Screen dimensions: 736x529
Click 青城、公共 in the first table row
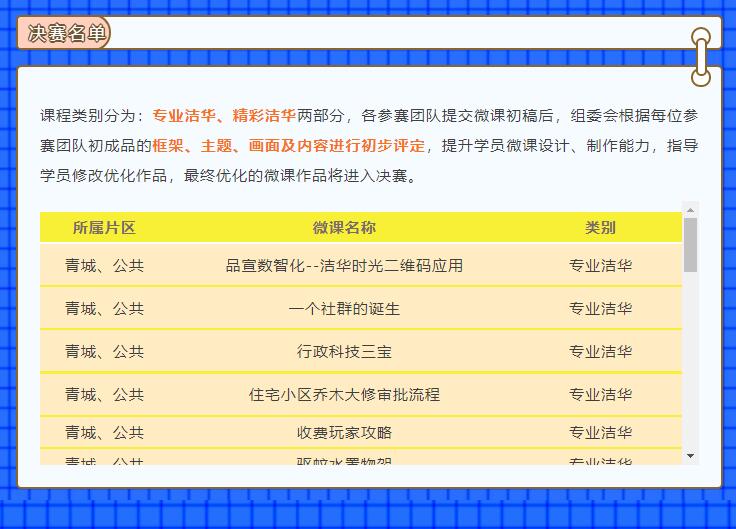pyautogui.click(x=104, y=266)
